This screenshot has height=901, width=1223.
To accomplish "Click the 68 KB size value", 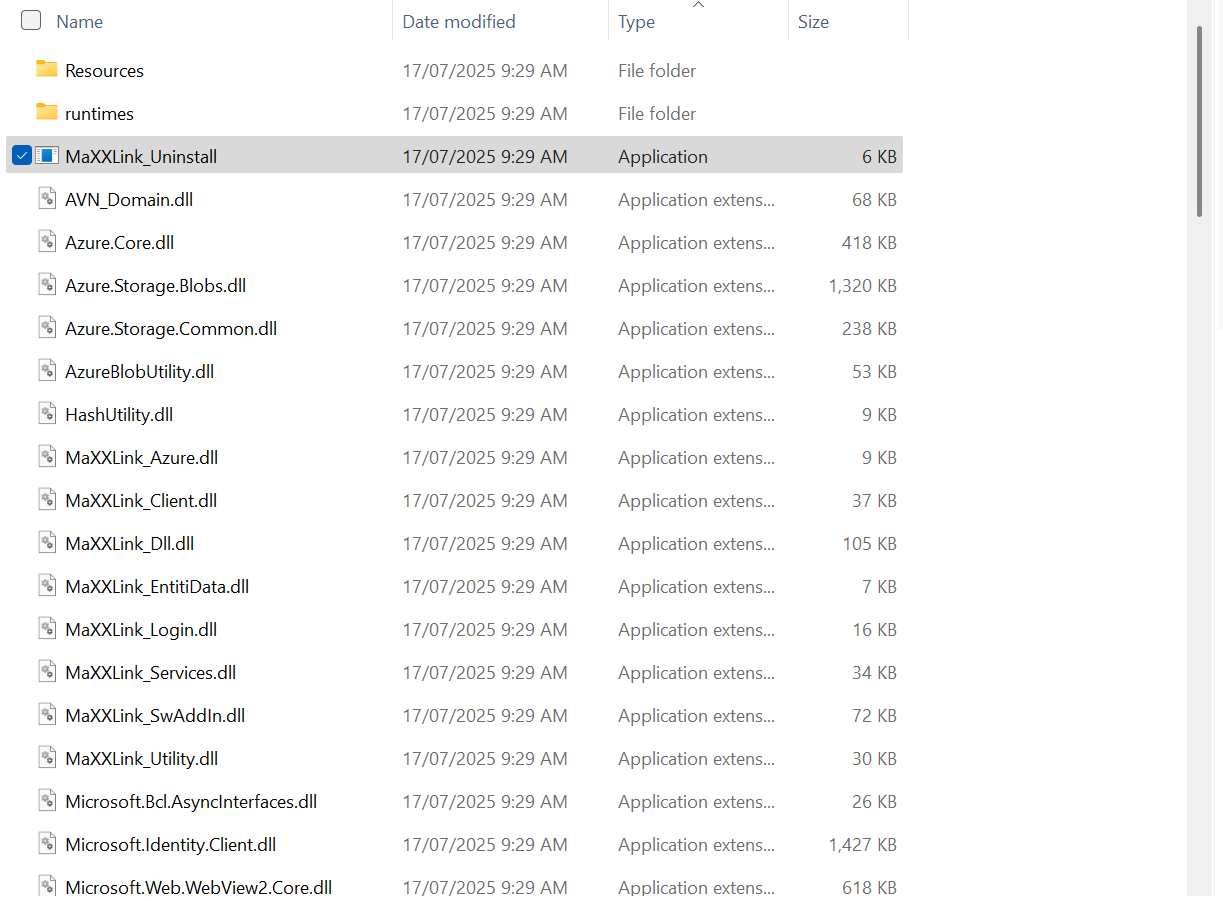I will pos(874,200).
